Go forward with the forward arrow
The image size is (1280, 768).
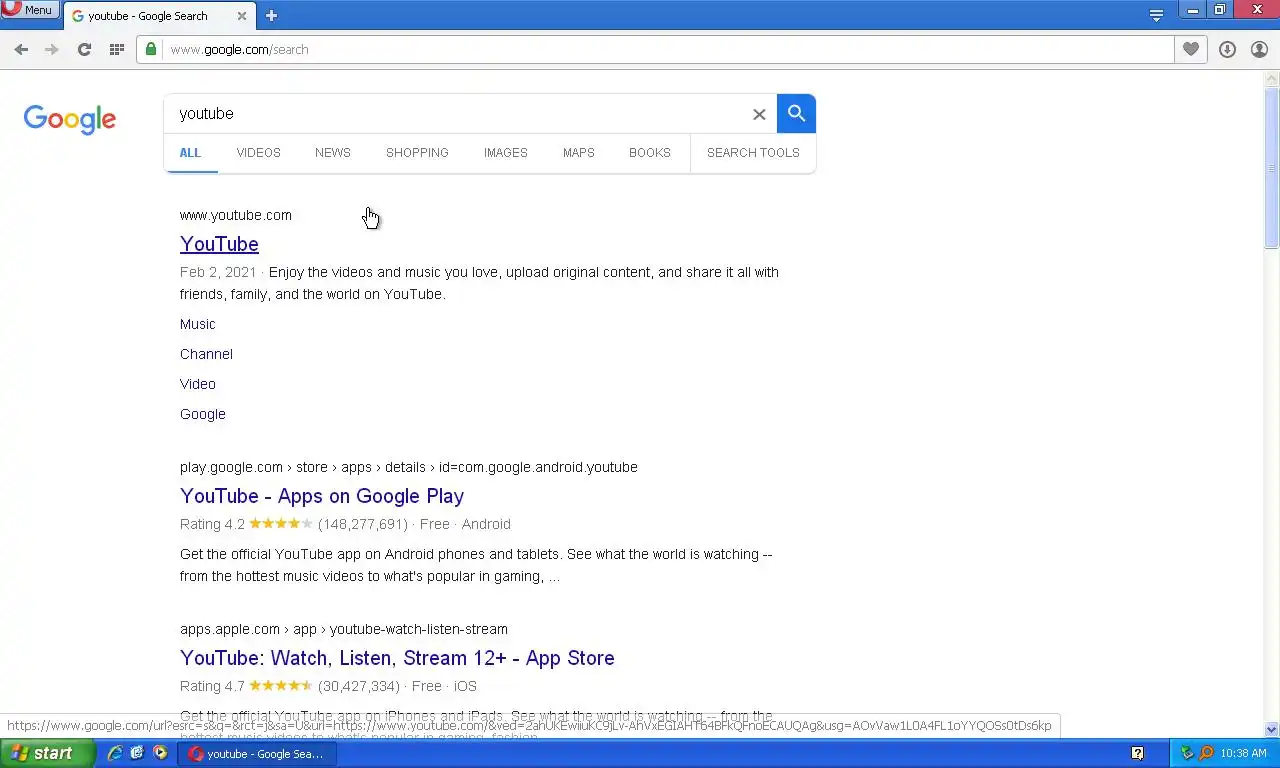coord(52,49)
